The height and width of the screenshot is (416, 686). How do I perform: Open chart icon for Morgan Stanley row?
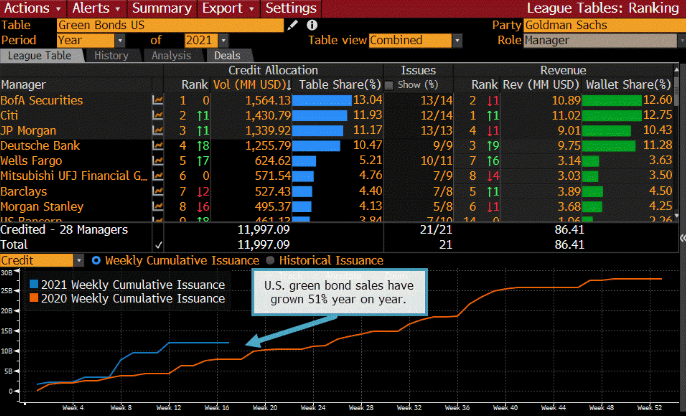point(157,206)
